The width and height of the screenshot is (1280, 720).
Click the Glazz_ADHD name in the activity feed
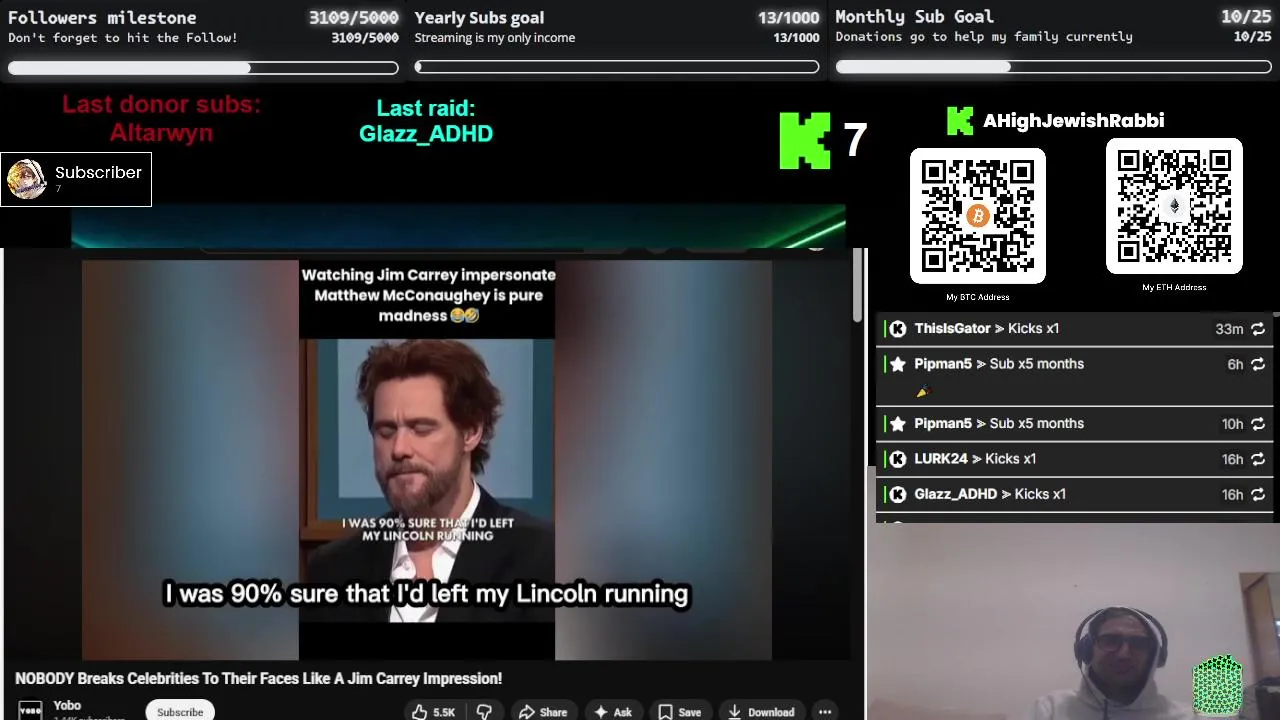(956, 494)
